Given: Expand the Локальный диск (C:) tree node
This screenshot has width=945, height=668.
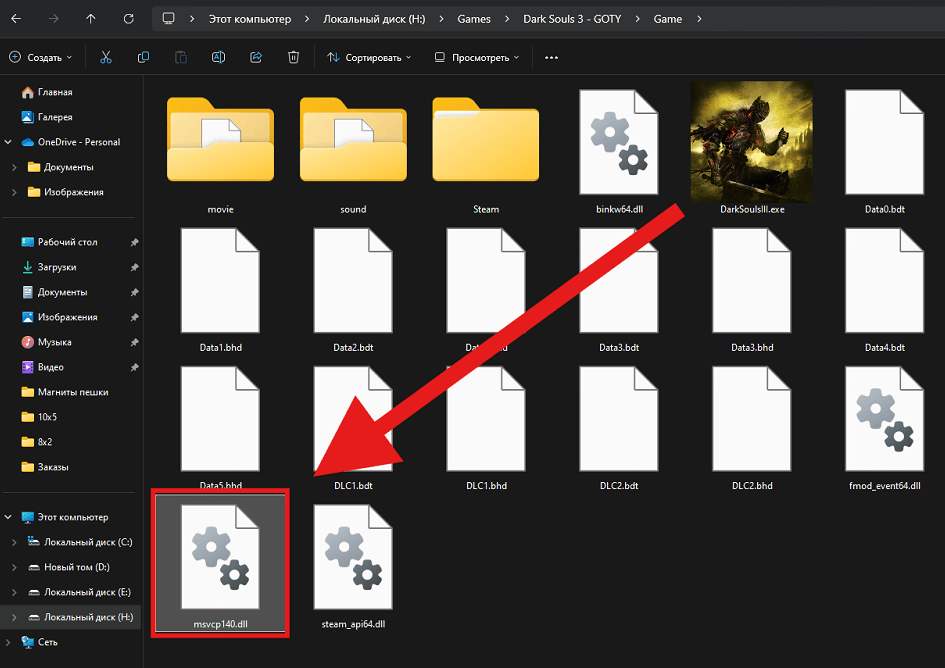Looking at the screenshot, I should pos(14,542).
